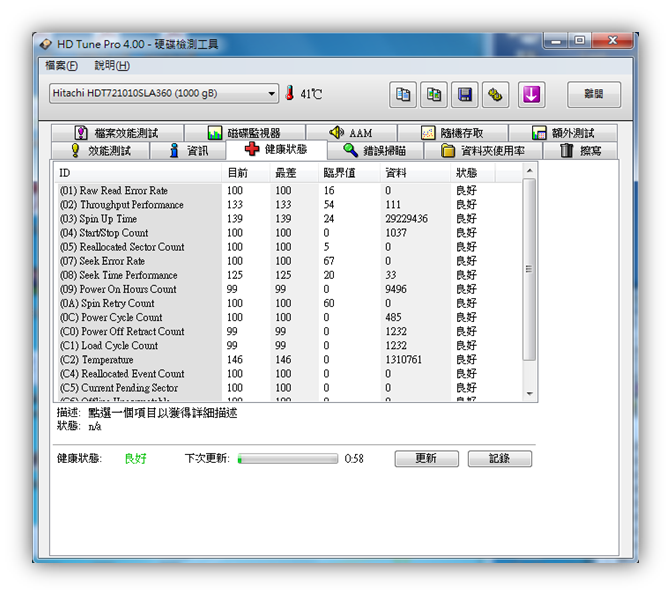671x595 pixels.
Task: Click the 更新 update button
Action: (426, 459)
